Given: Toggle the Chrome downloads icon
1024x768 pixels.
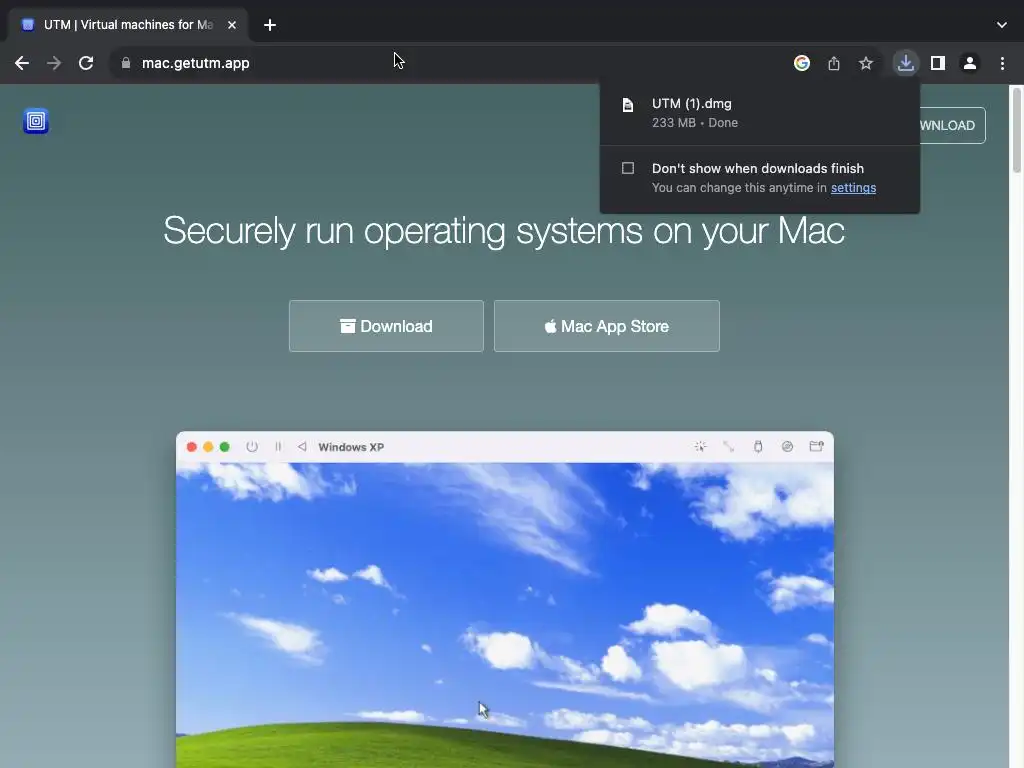Looking at the screenshot, I should pos(906,63).
